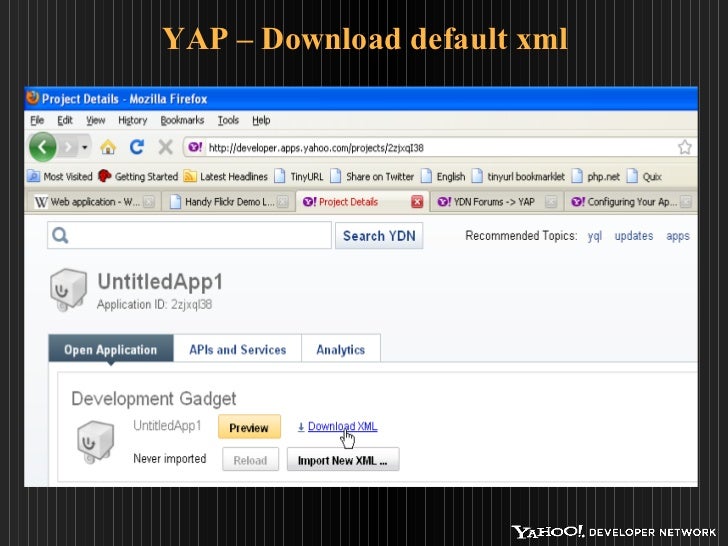The width and height of the screenshot is (728, 546).
Task: Click the URL address bar field
Action: pos(439,148)
